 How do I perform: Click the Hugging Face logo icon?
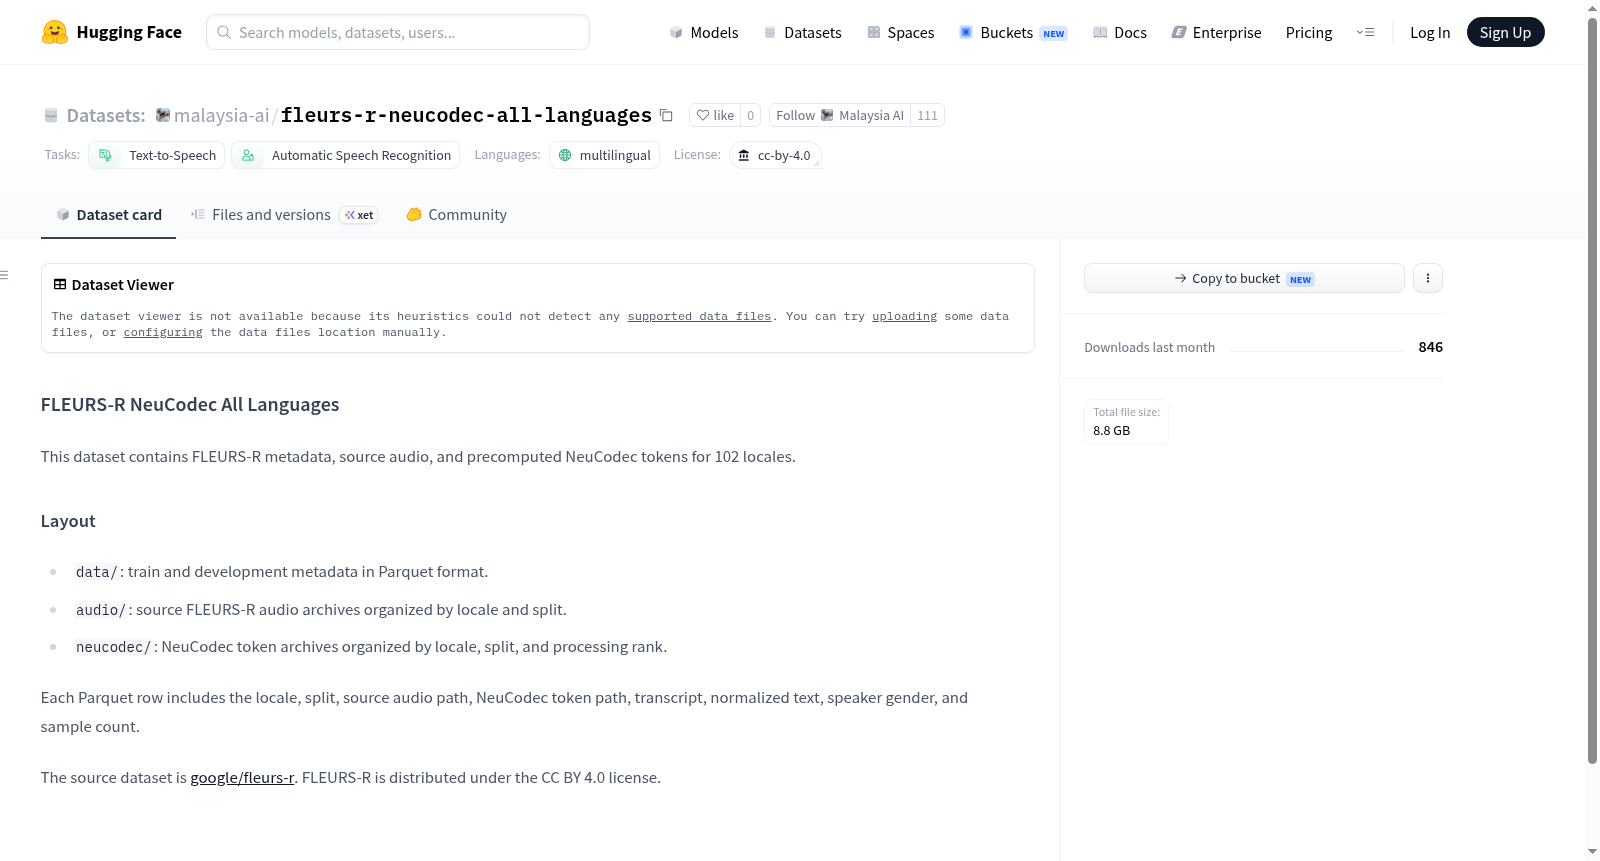tap(55, 32)
